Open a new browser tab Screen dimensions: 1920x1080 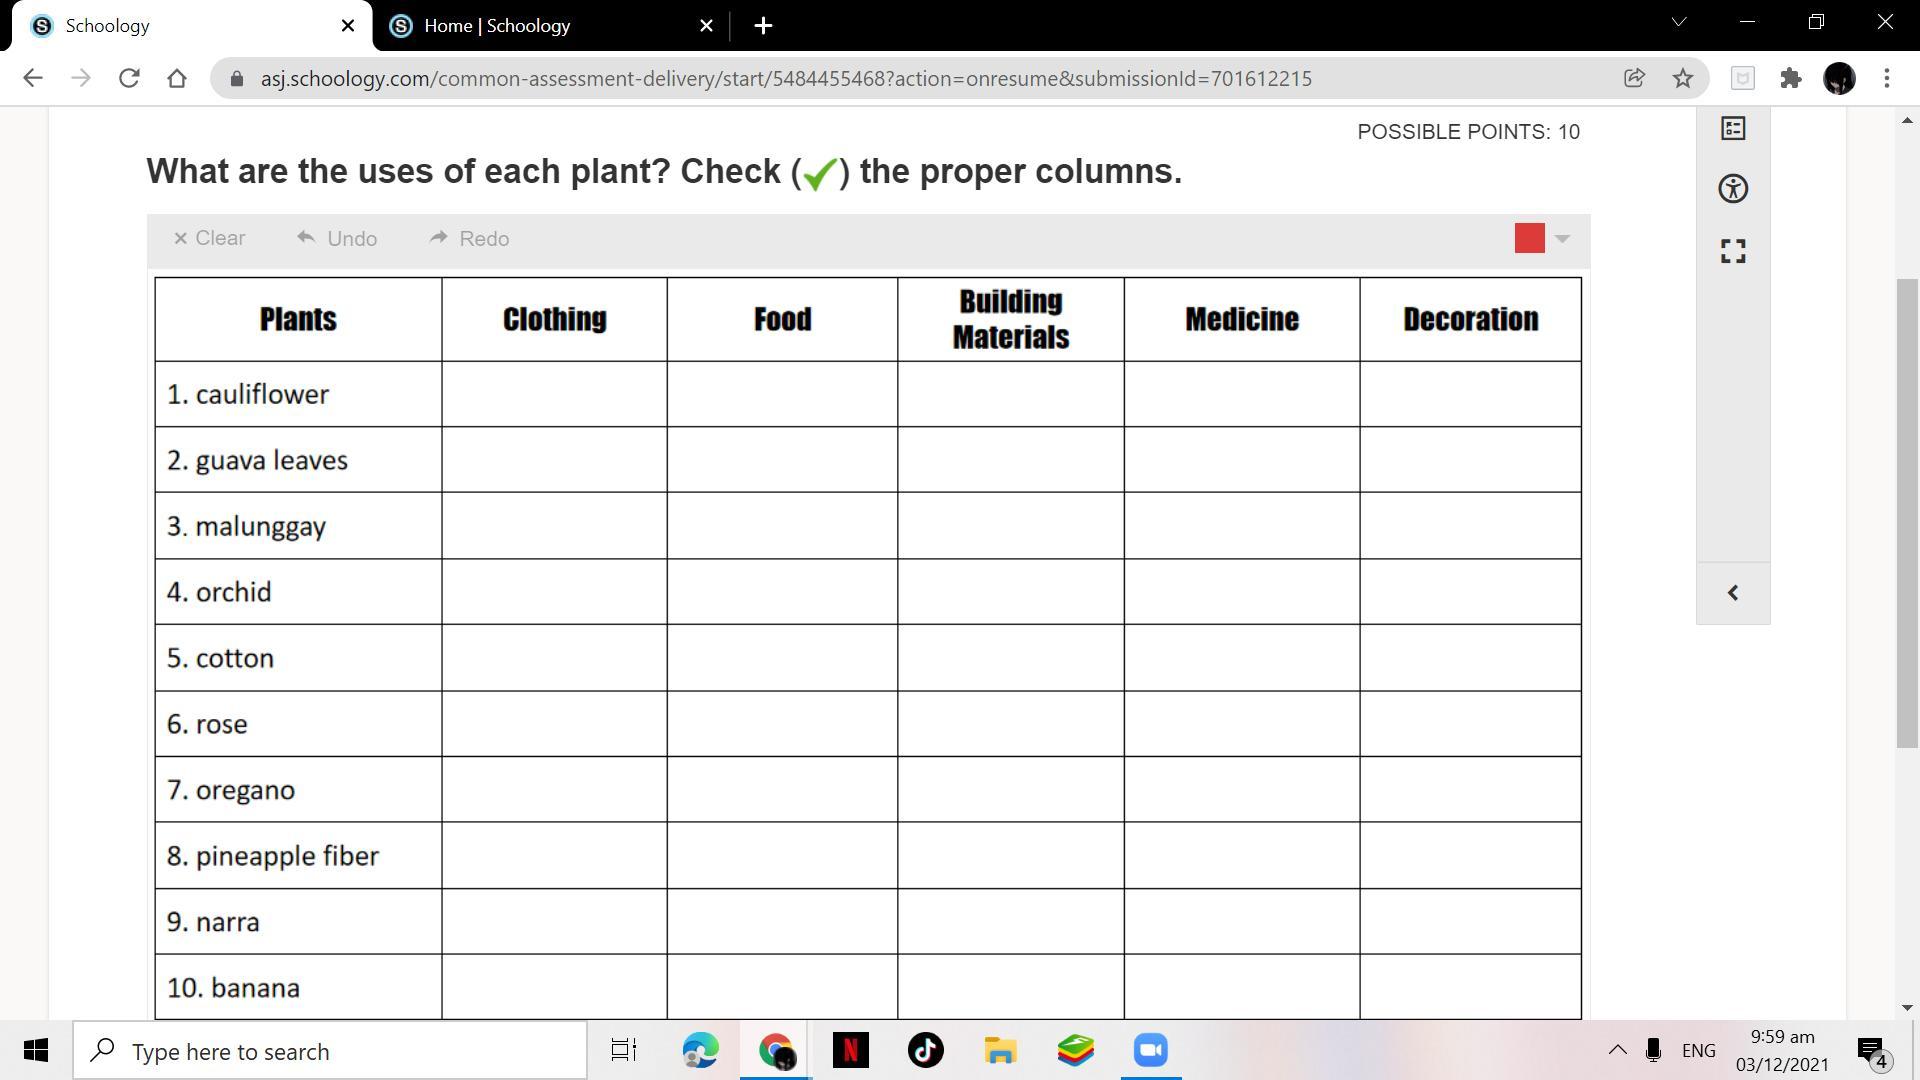[x=763, y=26]
